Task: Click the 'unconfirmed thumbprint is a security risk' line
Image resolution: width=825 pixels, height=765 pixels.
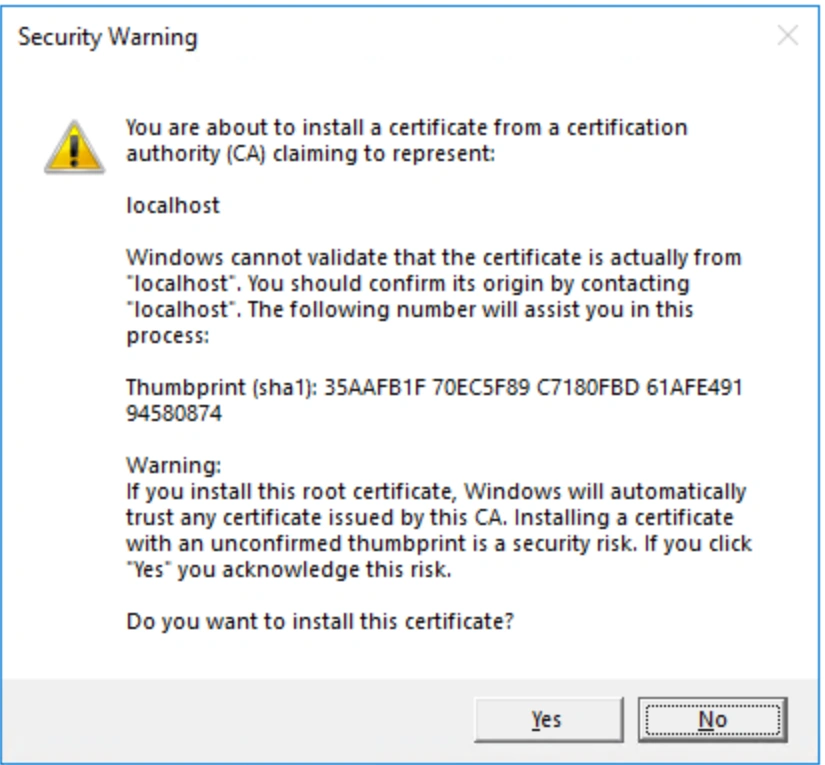Action: 439,543
